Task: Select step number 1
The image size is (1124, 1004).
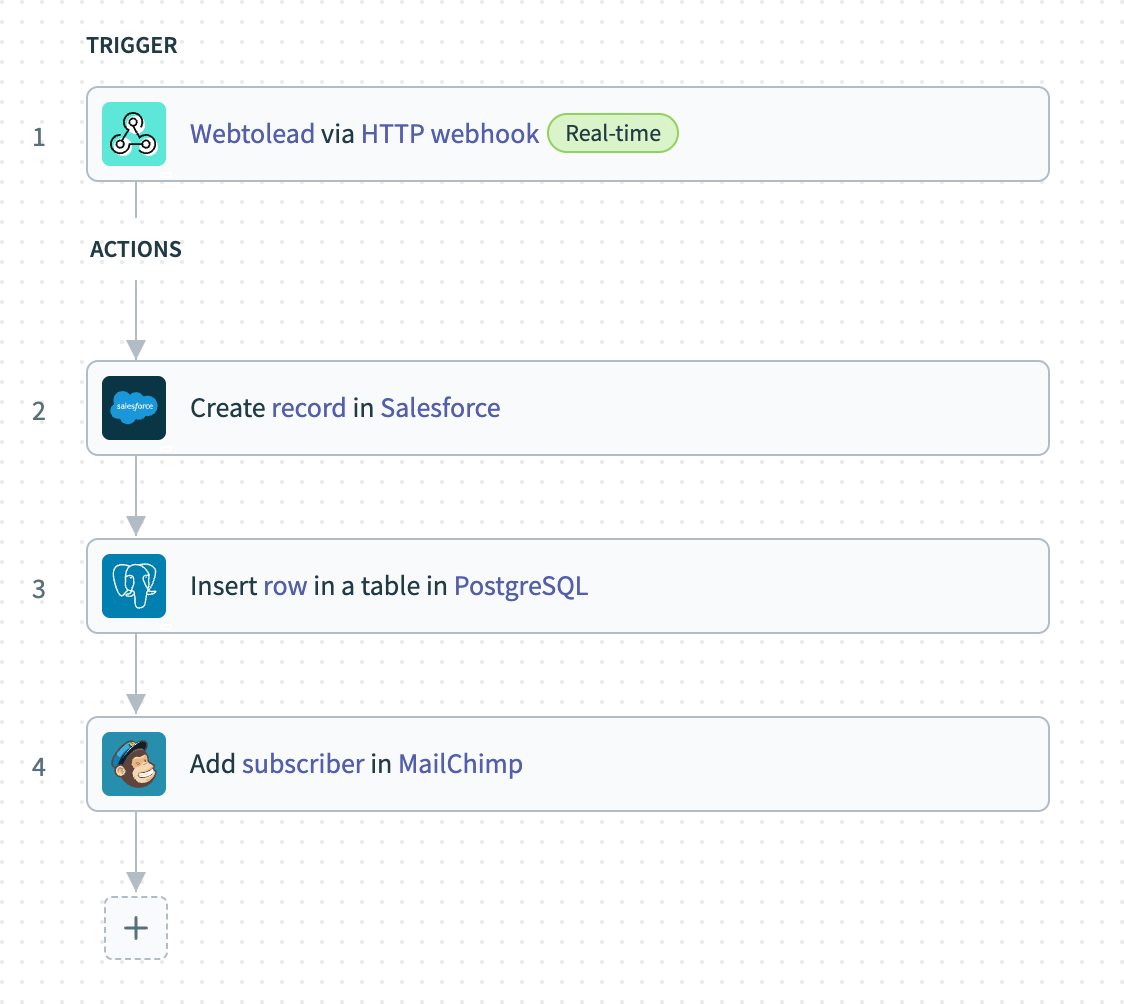Action: [x=39, y=136]
